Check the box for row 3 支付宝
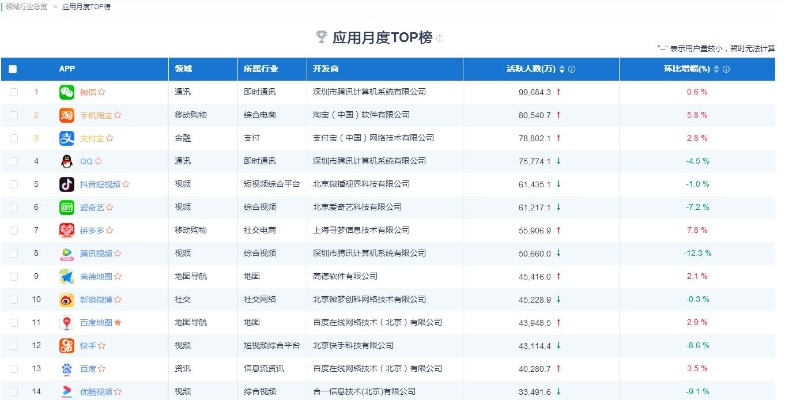Screen dimensions: 785x400 tap(14, 138)
